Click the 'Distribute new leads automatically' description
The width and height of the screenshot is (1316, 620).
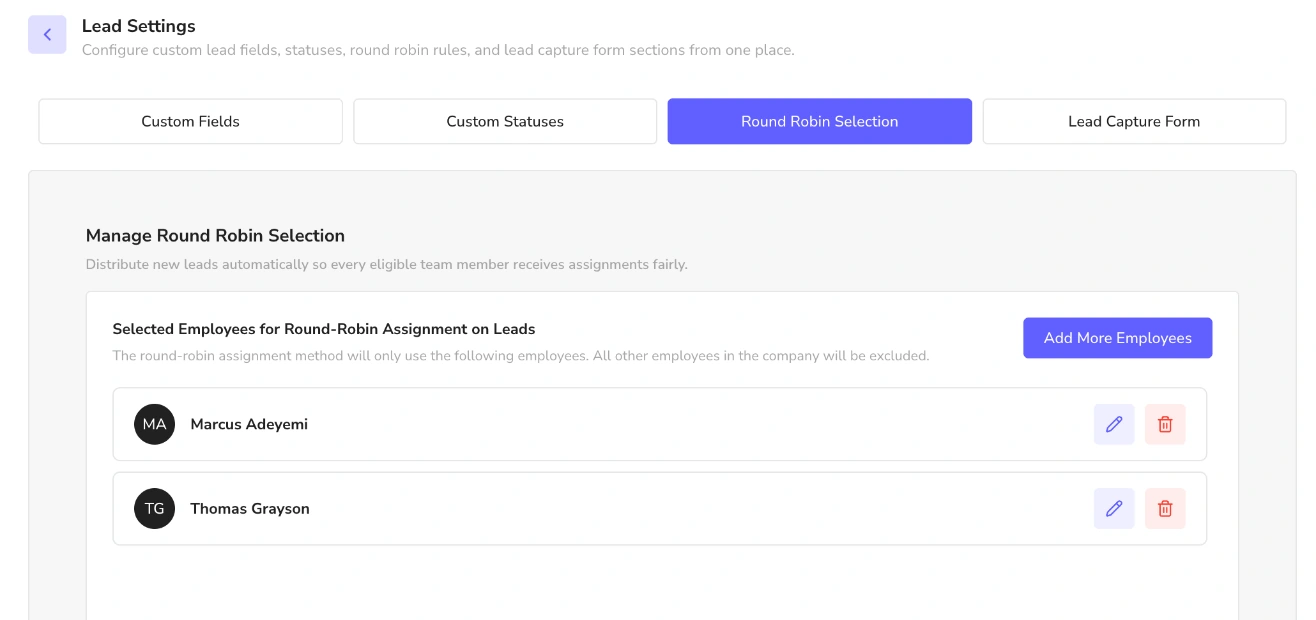pos(387,265)
